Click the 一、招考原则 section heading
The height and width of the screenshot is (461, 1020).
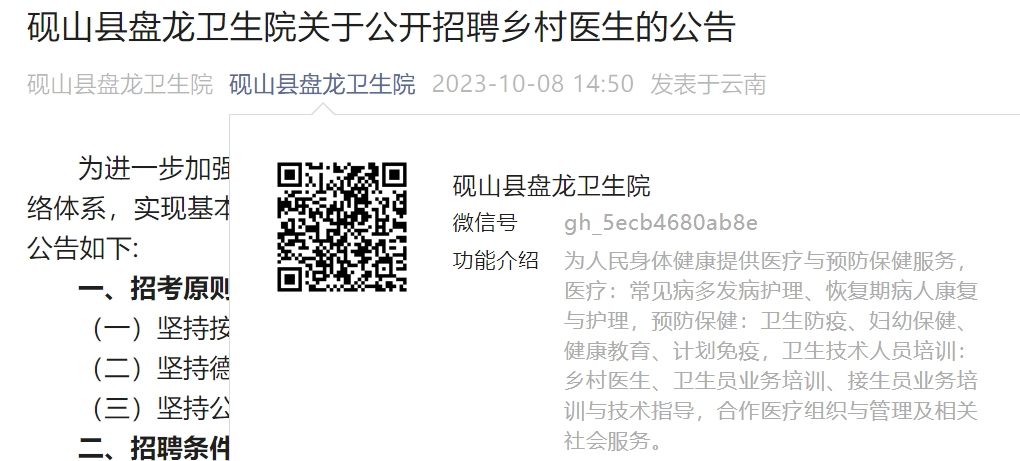tap(154, 291)
